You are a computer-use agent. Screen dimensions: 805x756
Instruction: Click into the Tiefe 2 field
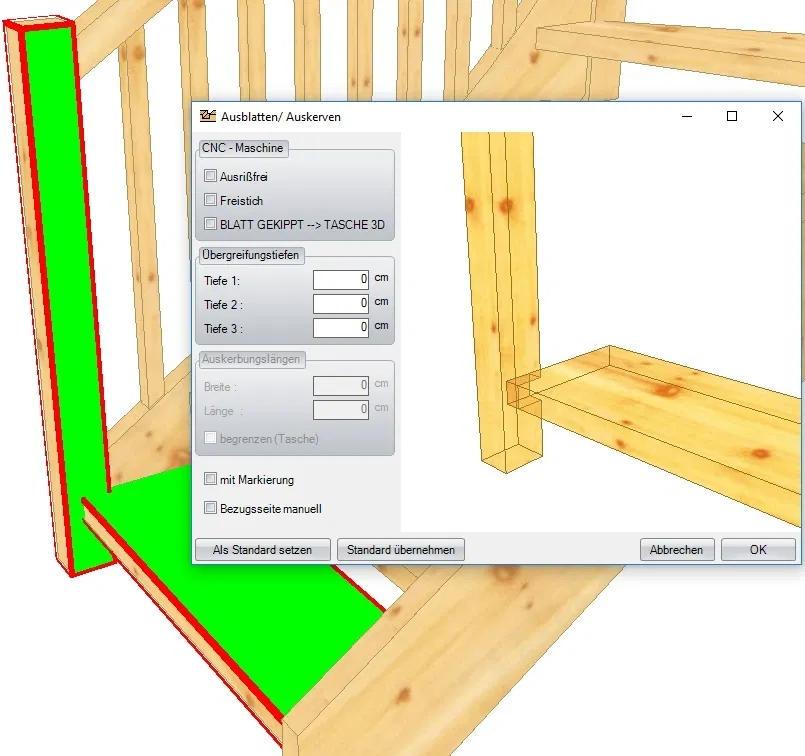point(341,303)
